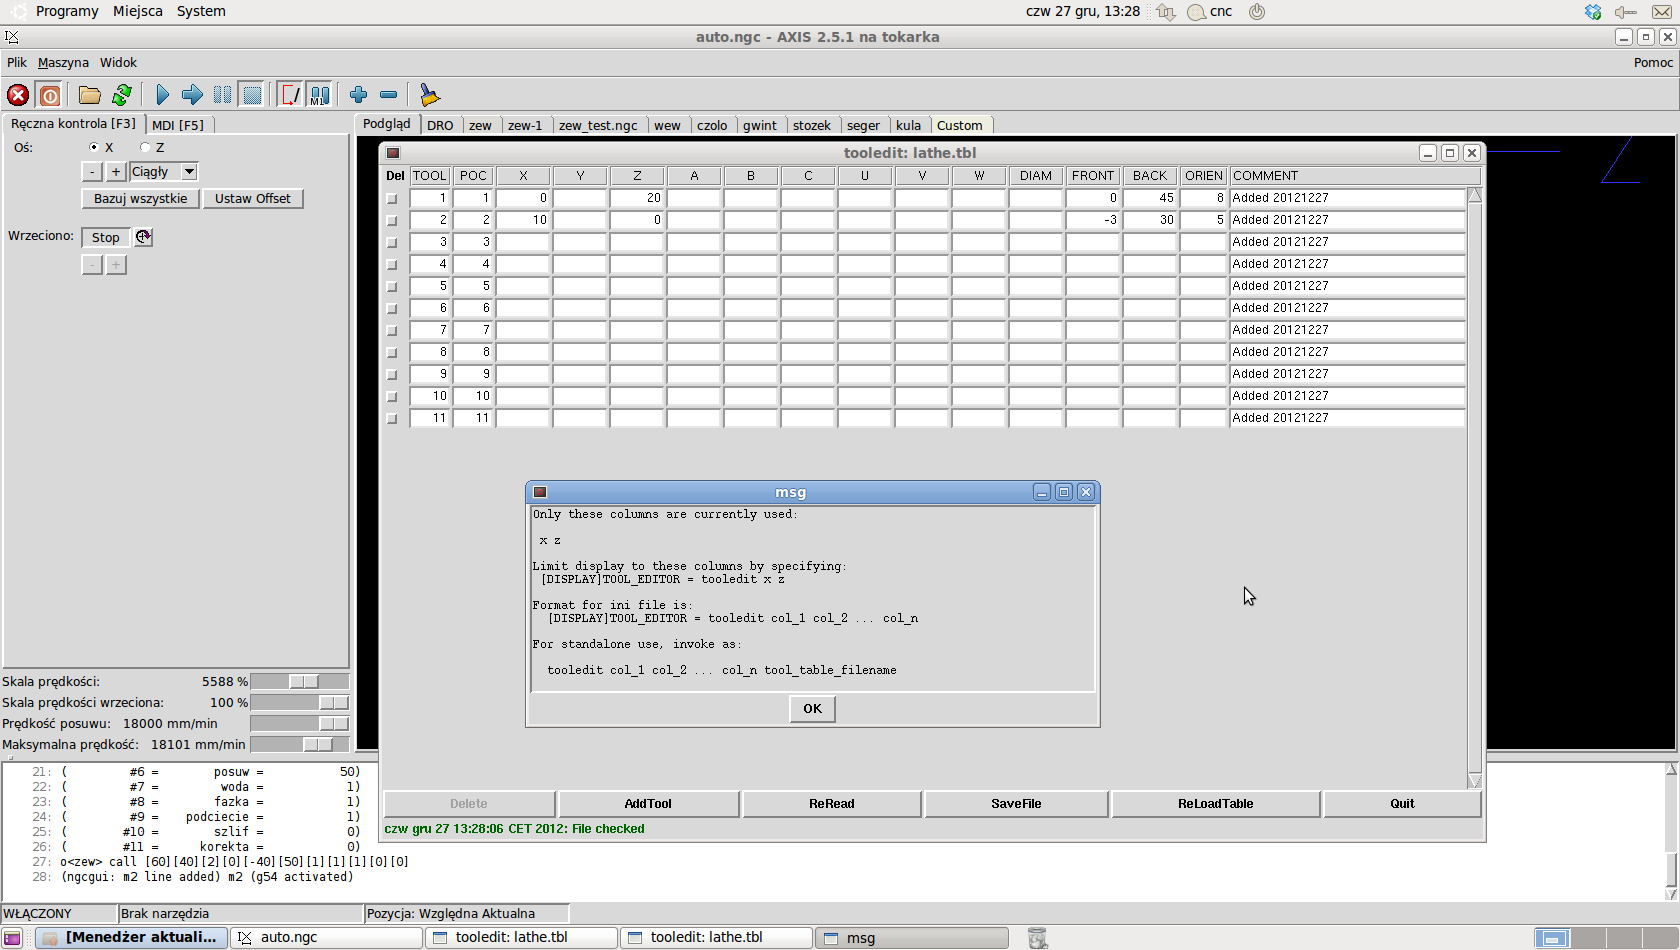The image size is (1680, 950).
Task: Click the SaveFile button
Action: click(1017, 804)
